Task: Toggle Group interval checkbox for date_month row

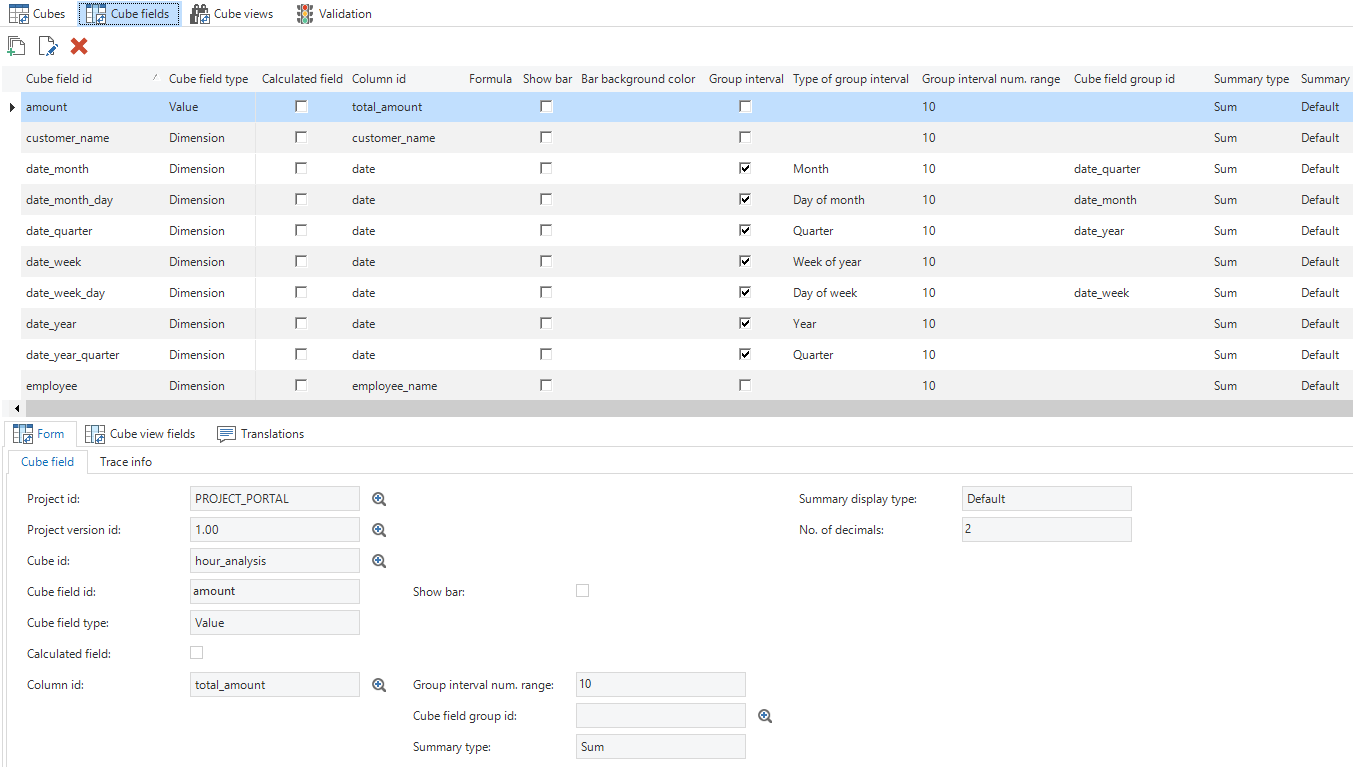Action: (745, 169)
